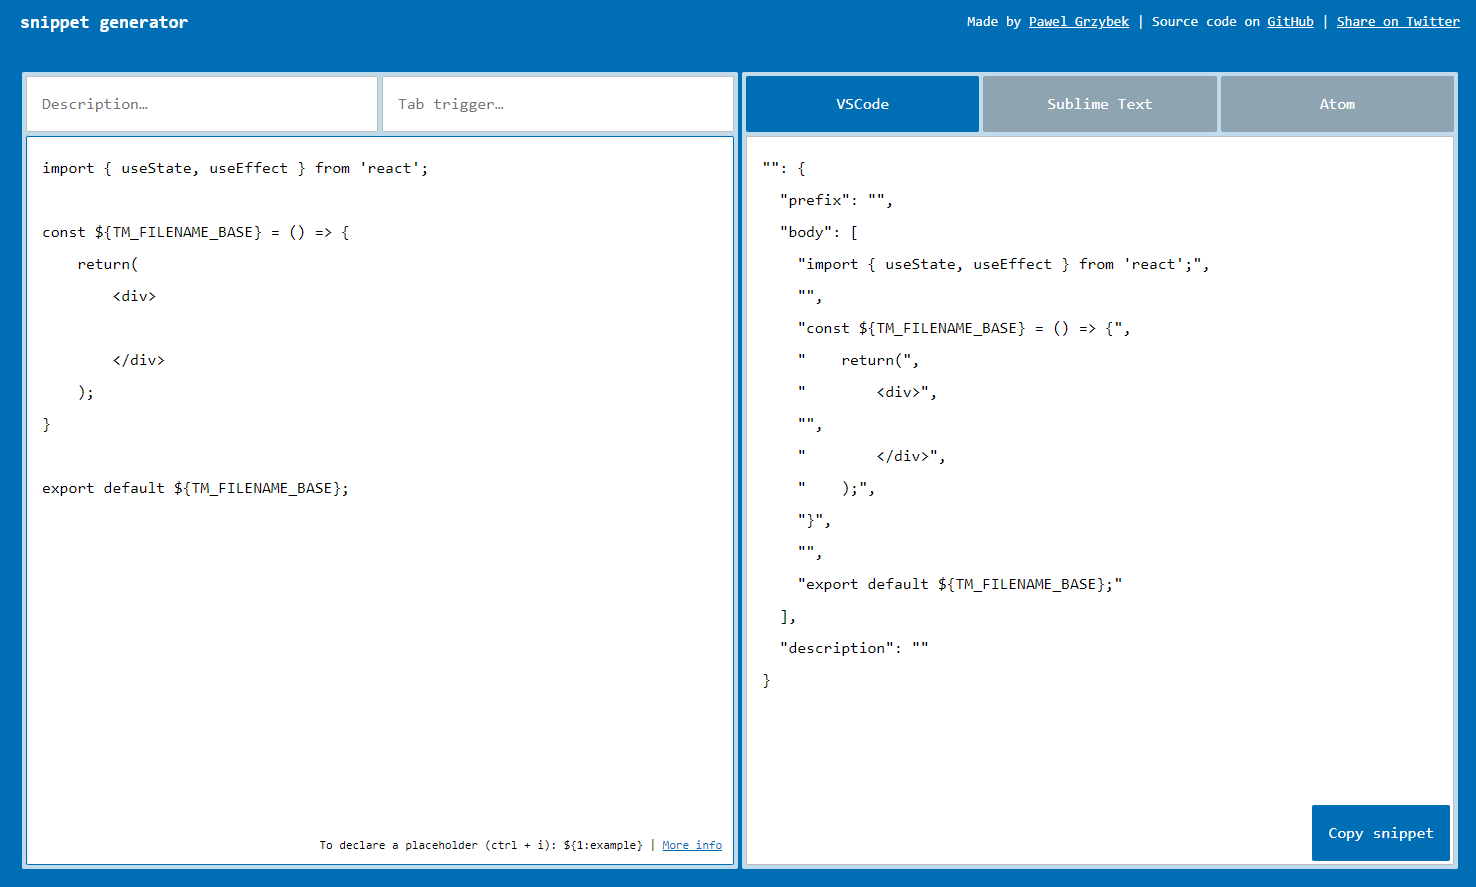This screenshot has width=1476, height=887.
Task: Open the Share on Twitter link
Action: tap(1398, 21)
